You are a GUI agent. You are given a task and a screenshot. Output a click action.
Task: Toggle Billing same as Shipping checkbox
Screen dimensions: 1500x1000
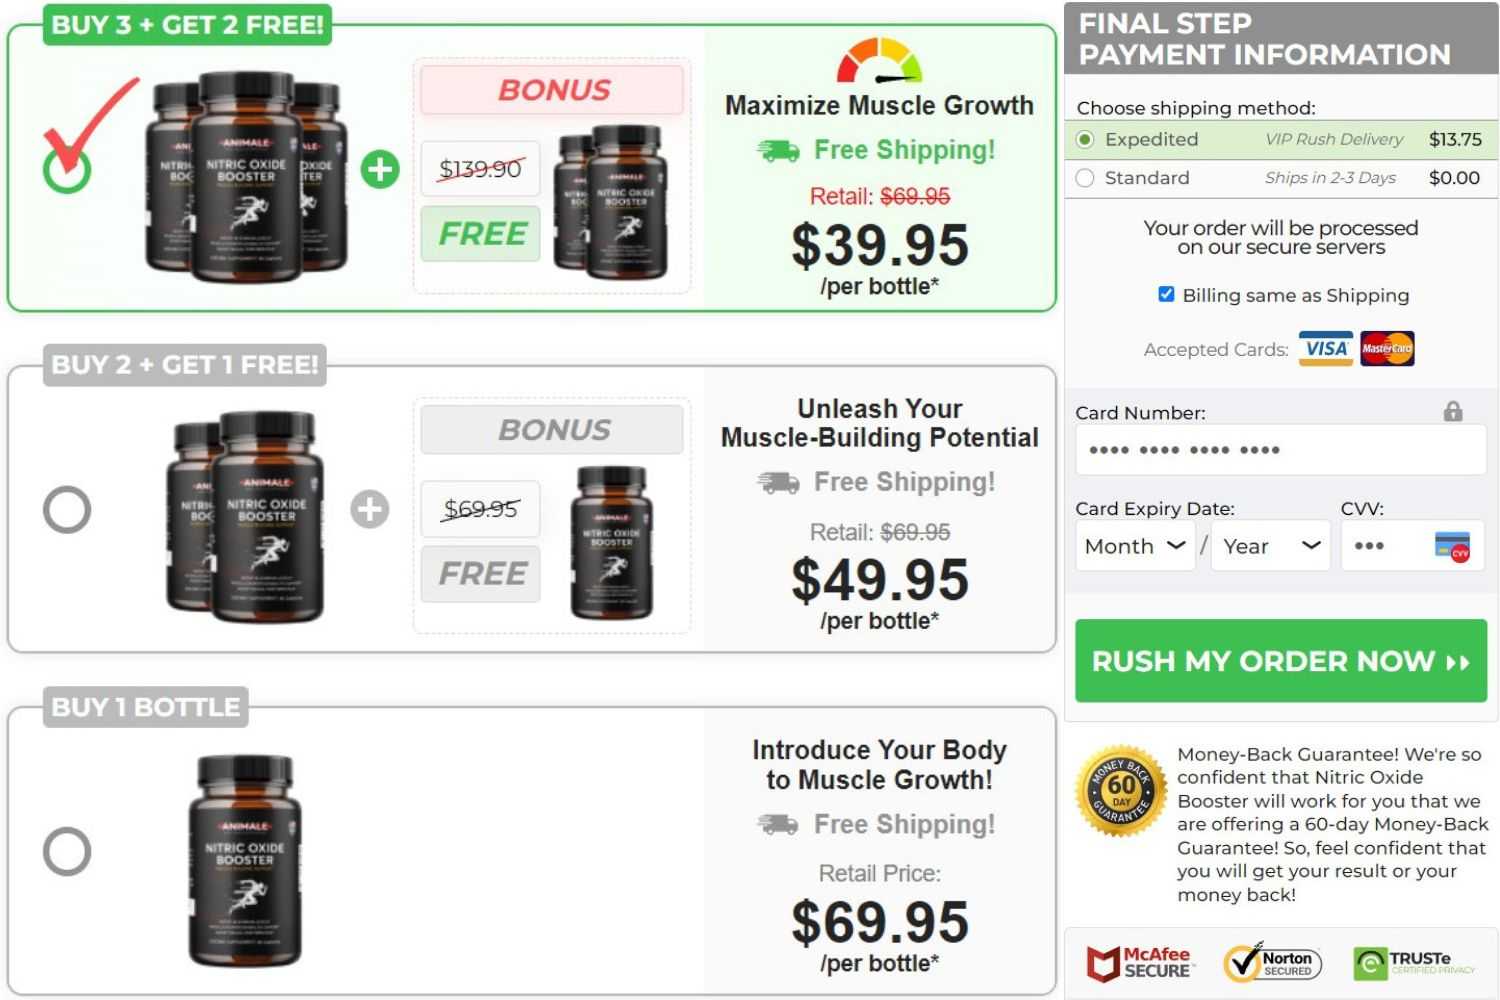point(1166,294)
